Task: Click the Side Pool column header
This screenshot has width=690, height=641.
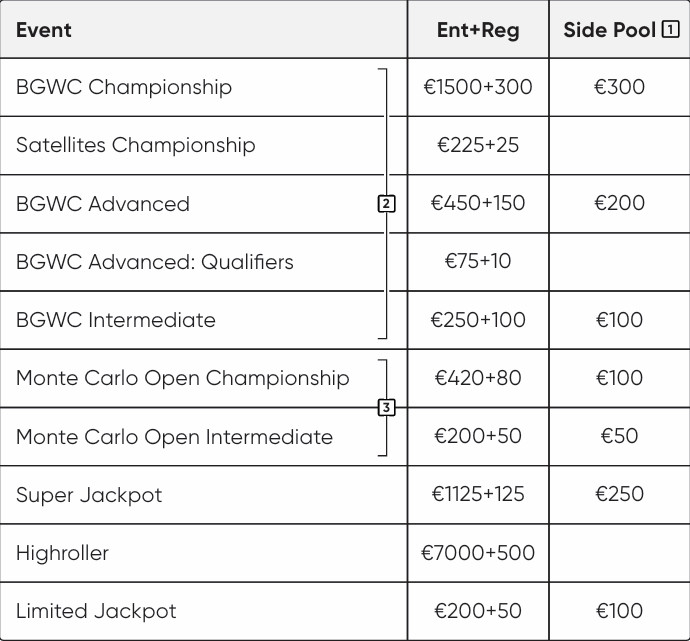Action: click(610, 30)
